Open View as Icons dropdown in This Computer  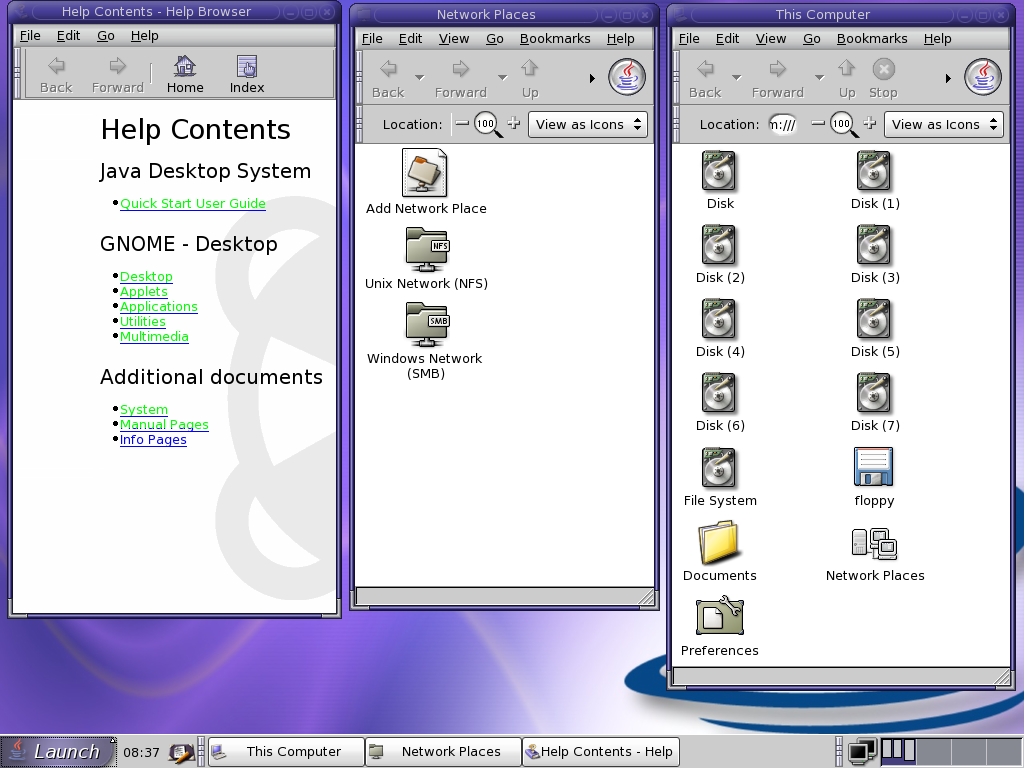click(944, 124)
